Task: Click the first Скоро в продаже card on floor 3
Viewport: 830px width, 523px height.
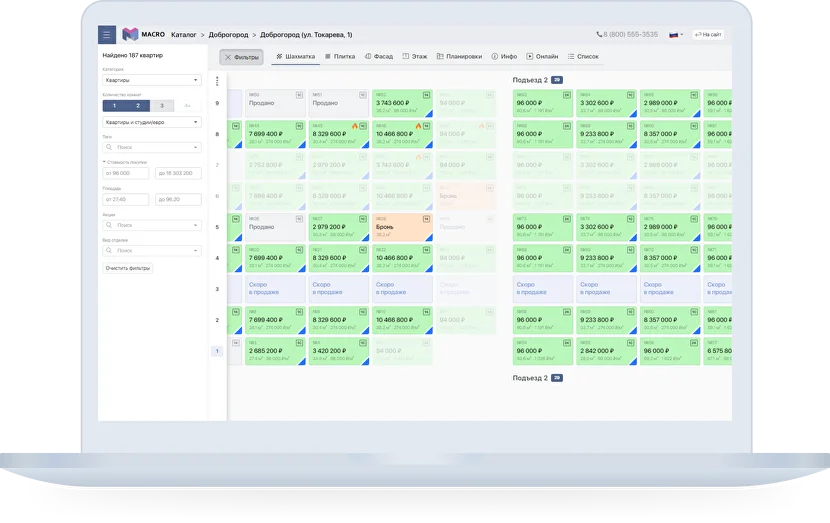Action: click(275, 289)
